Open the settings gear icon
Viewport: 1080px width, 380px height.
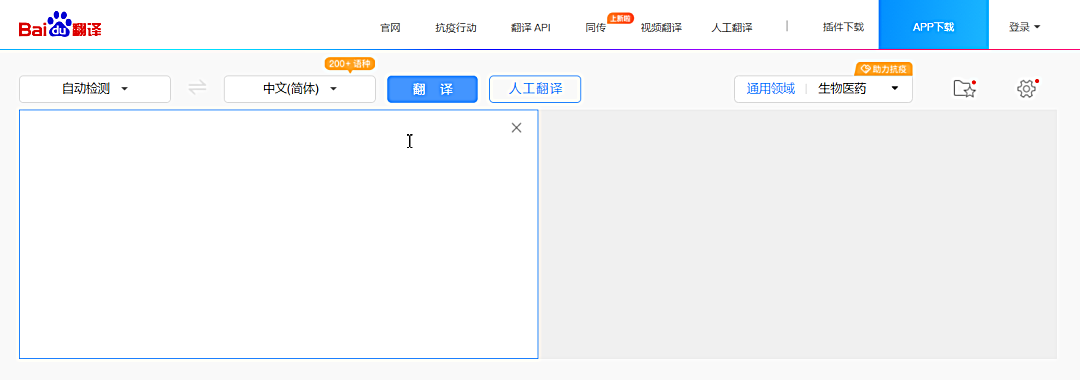click(x=1026, y=88)
